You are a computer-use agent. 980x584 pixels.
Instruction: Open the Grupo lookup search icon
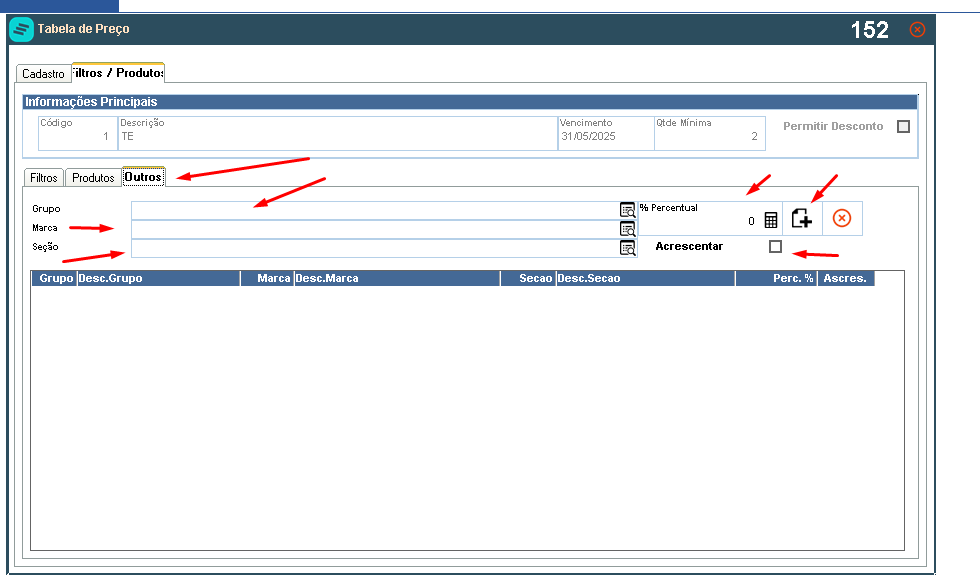(x=628, y=210)
